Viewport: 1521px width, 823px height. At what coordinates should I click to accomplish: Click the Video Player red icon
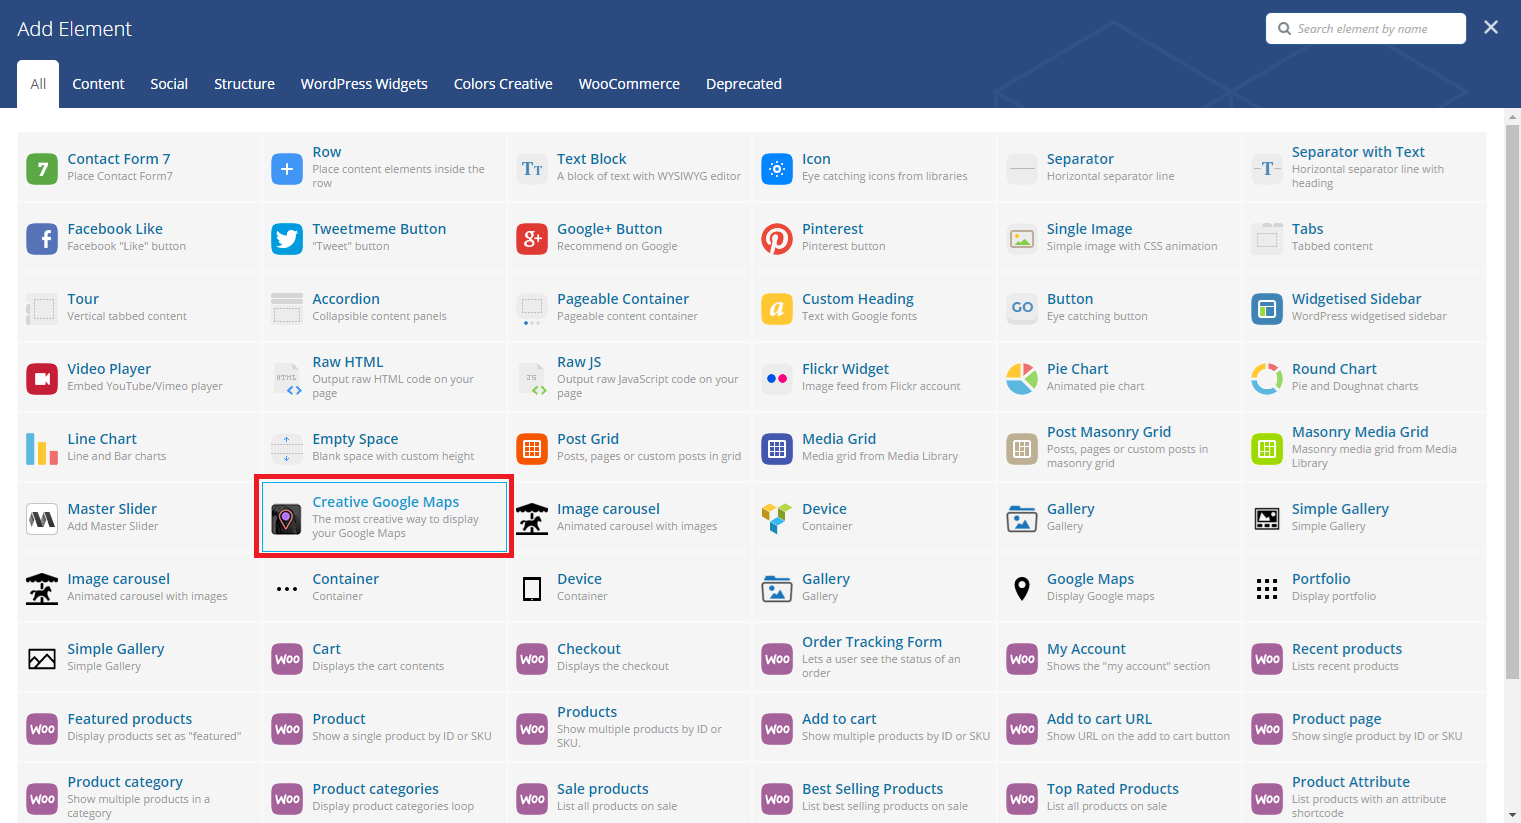(42, 379)
